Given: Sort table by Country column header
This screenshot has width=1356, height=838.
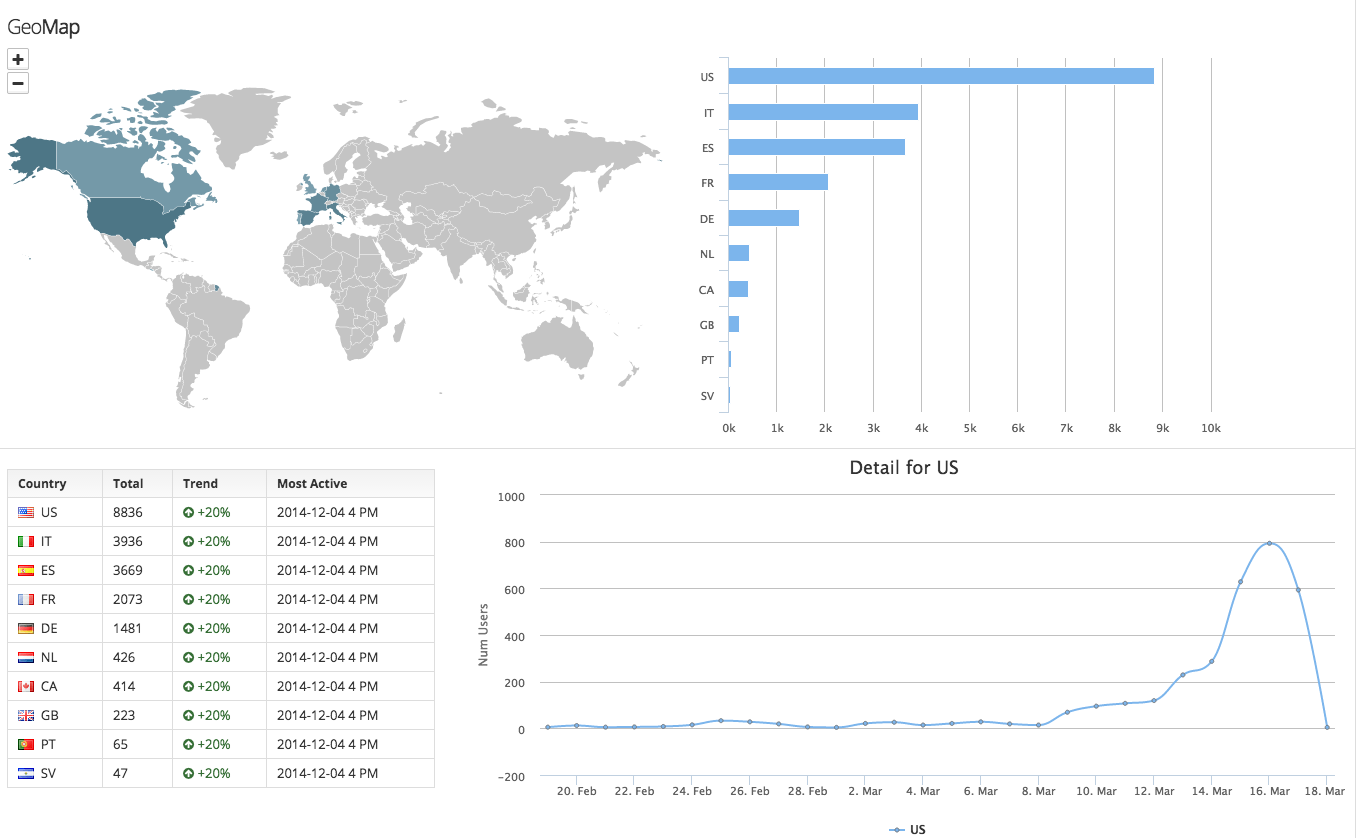Looking at the screenshot, I should (x=42, y=483).
